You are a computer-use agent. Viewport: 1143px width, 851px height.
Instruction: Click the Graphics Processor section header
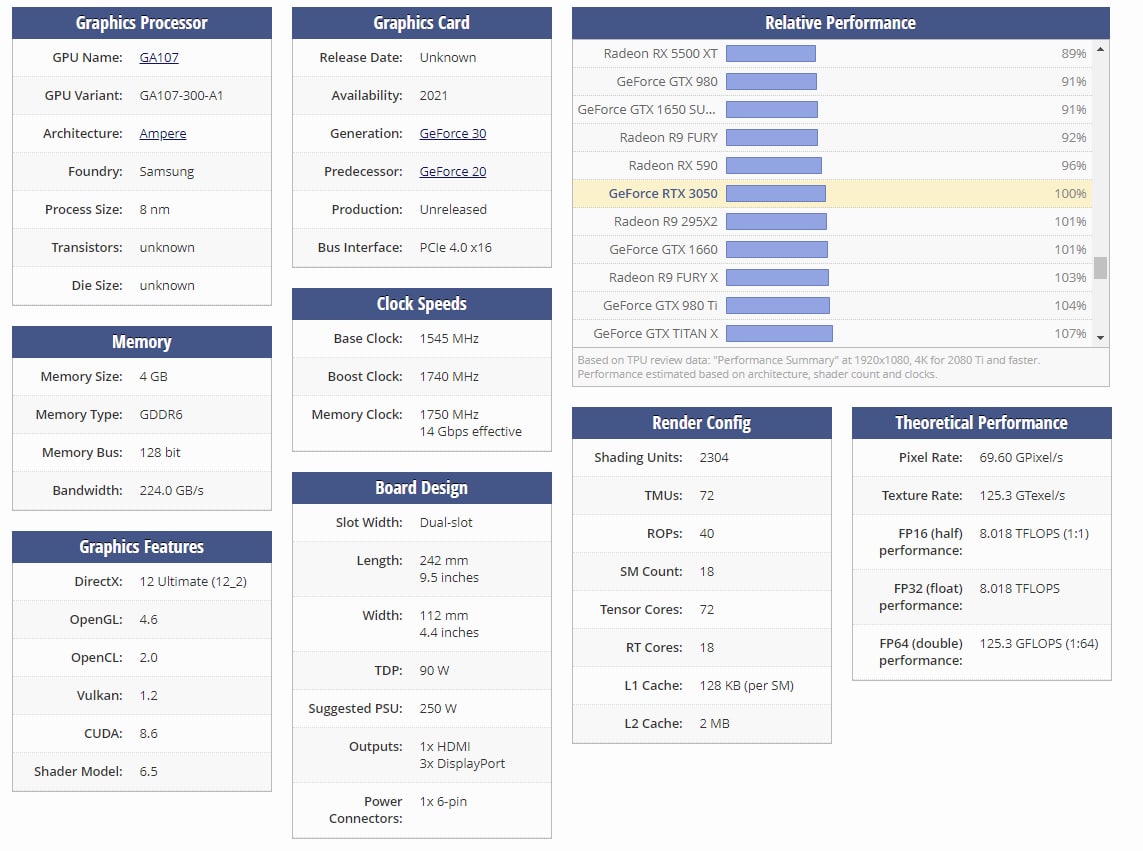[x=142, y=23]
